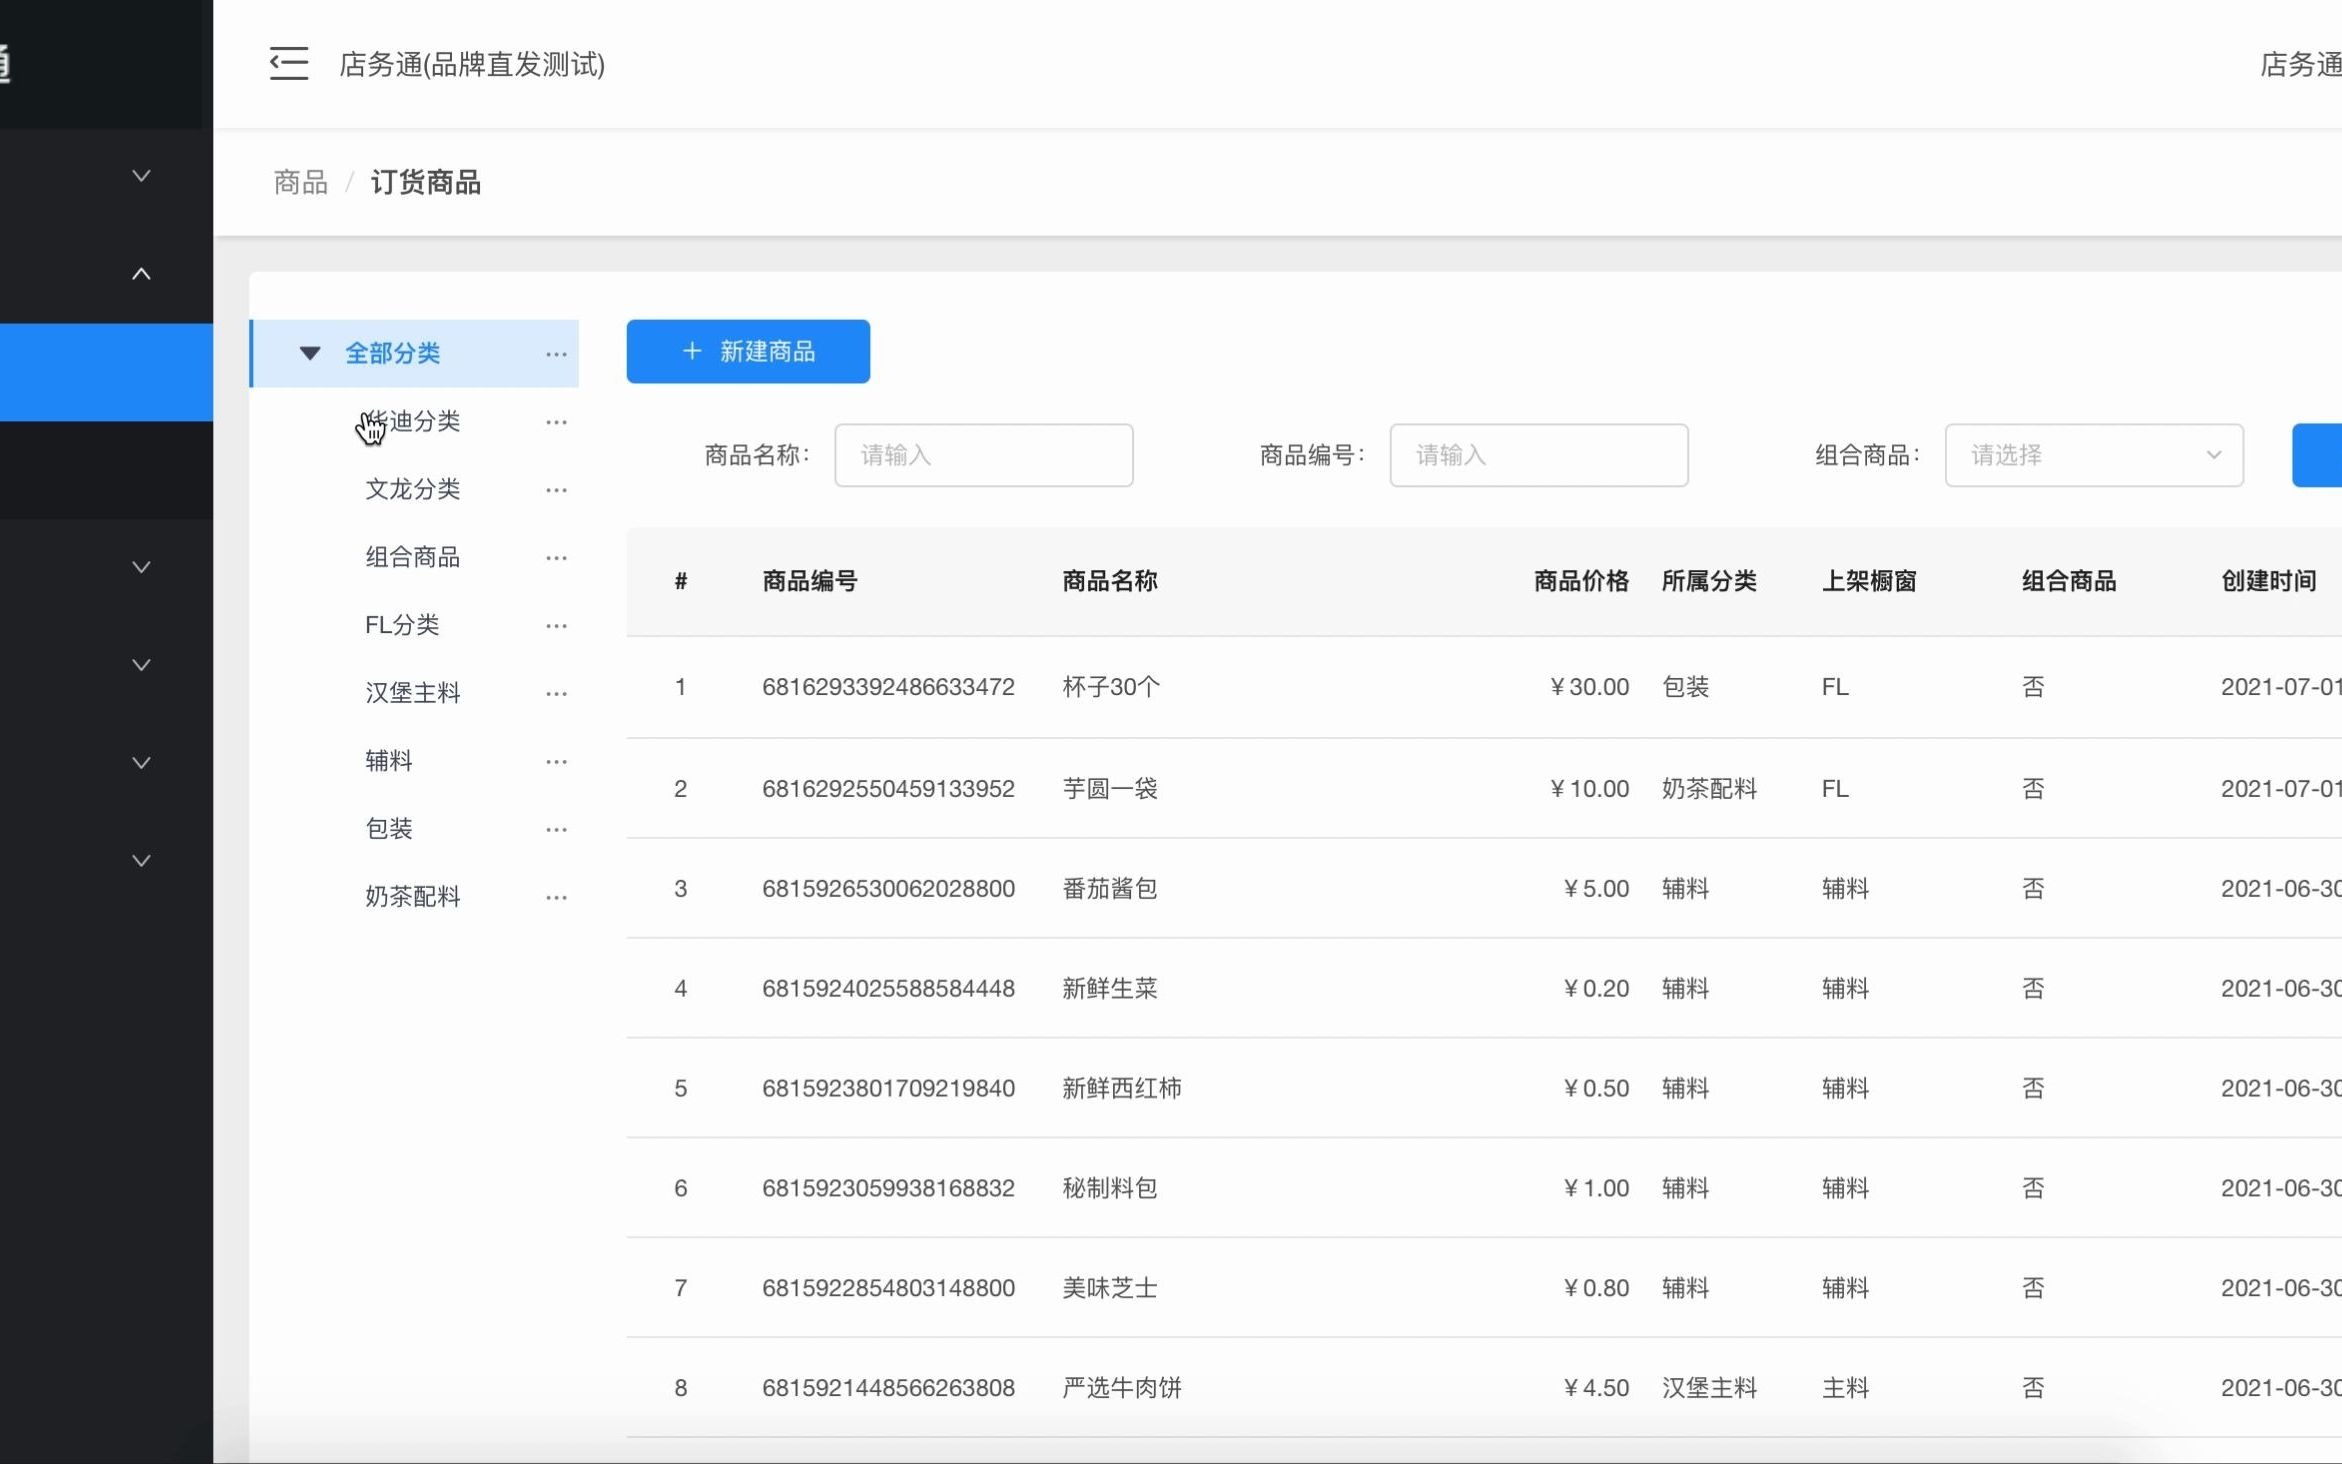Screen dimensions: 2342x1464
Task: Open the more options dots for 辅料 category
Action: pos(556,762)
